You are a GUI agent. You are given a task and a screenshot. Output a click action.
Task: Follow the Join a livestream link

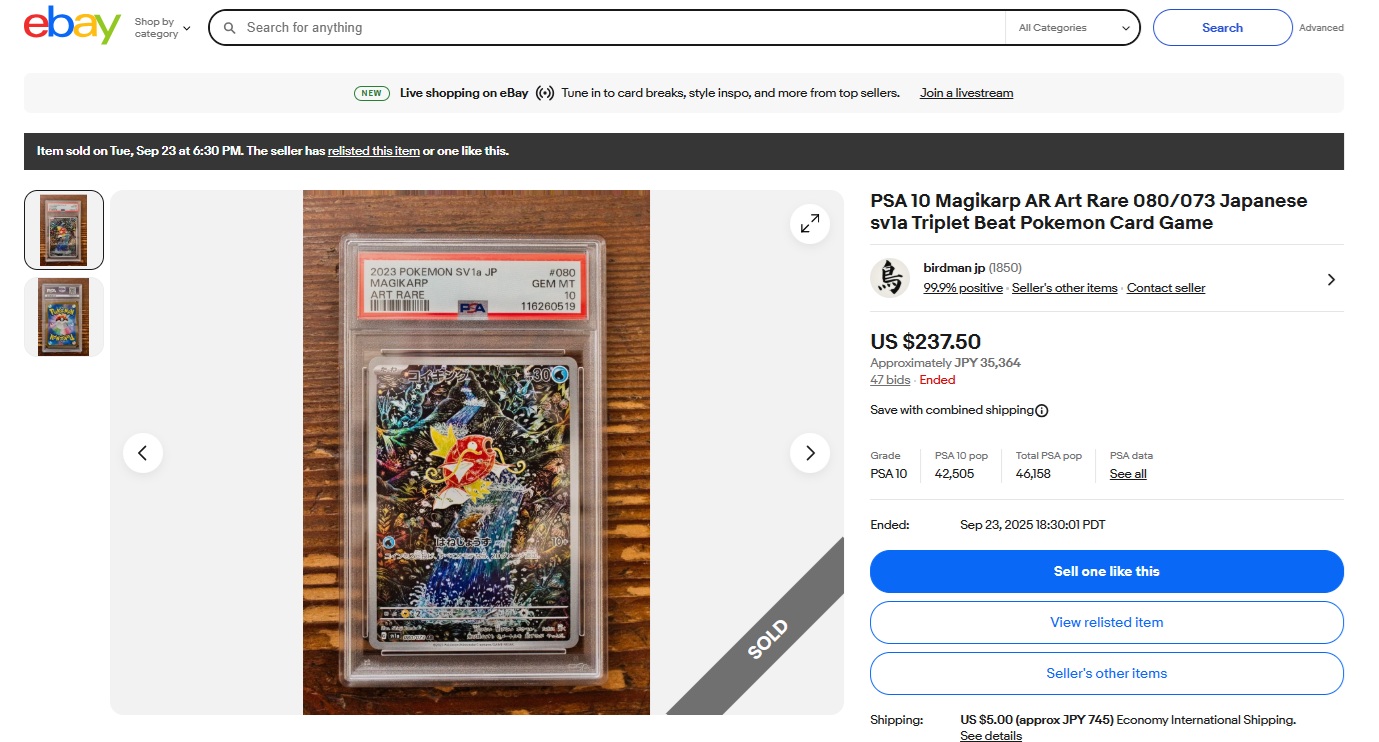tap(966, 93)
